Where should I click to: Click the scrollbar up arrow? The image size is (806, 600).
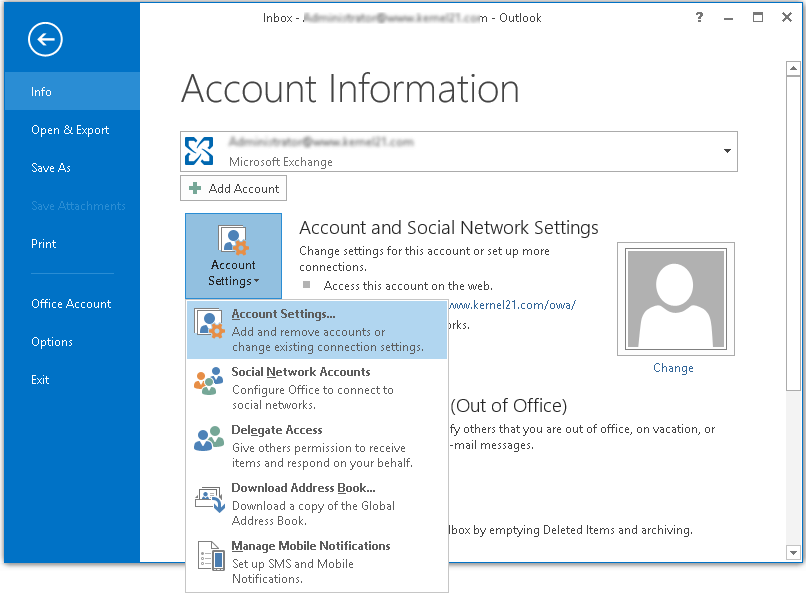click(793, 68)
